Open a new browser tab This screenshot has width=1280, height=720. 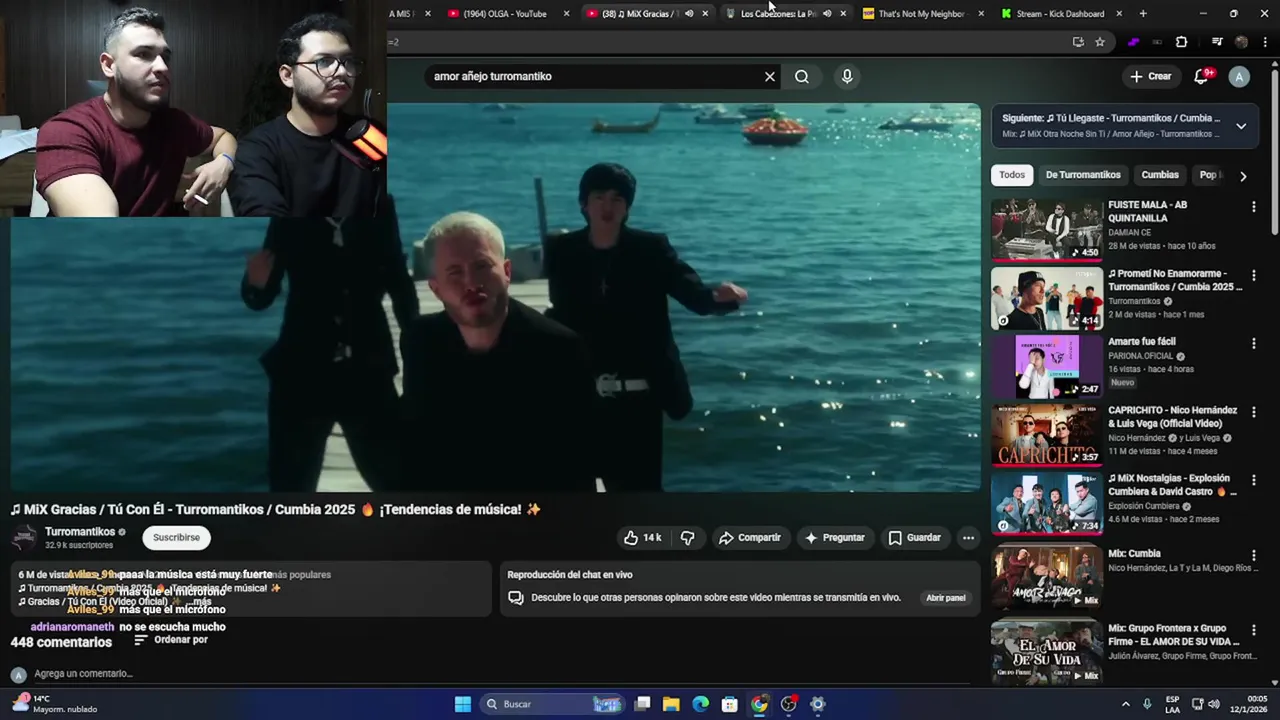point(1143,14)
